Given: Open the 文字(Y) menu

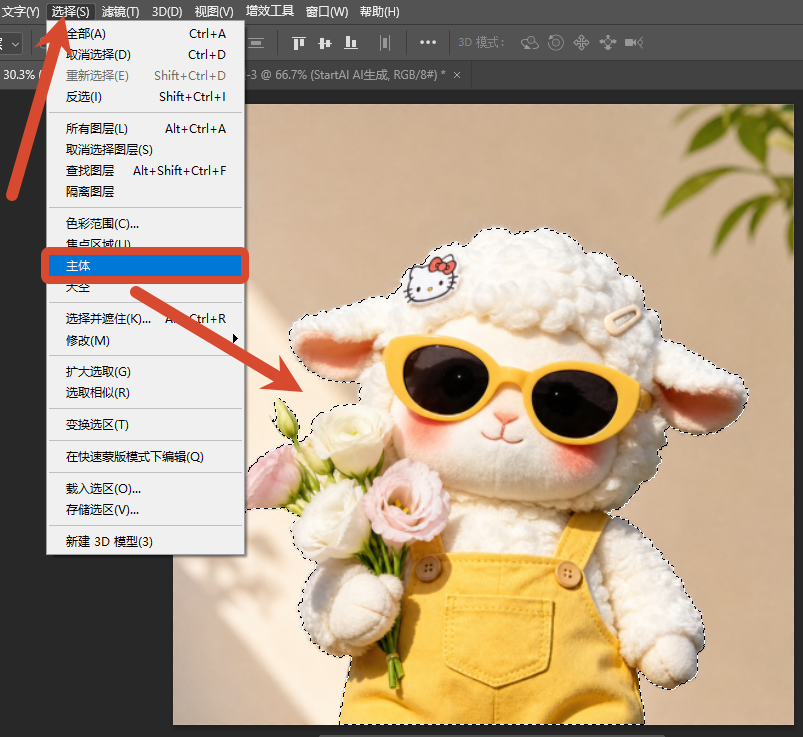Looking at the screenshot, I should [20, 11].
